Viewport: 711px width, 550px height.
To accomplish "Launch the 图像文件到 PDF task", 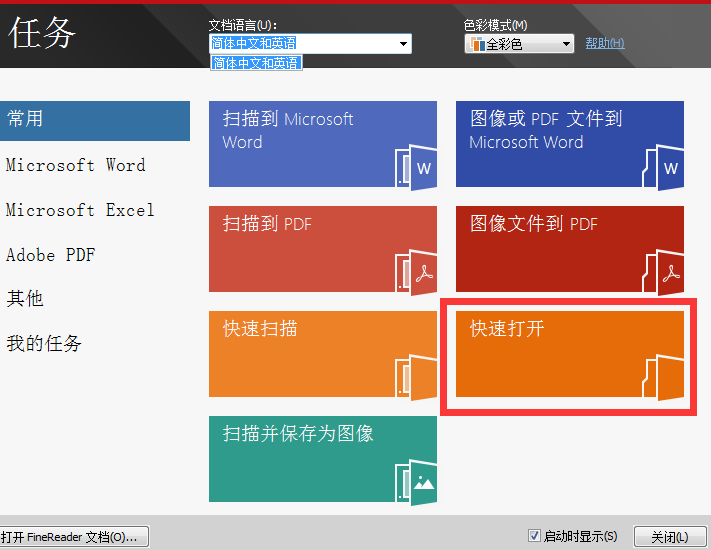I will coord(570,249).
